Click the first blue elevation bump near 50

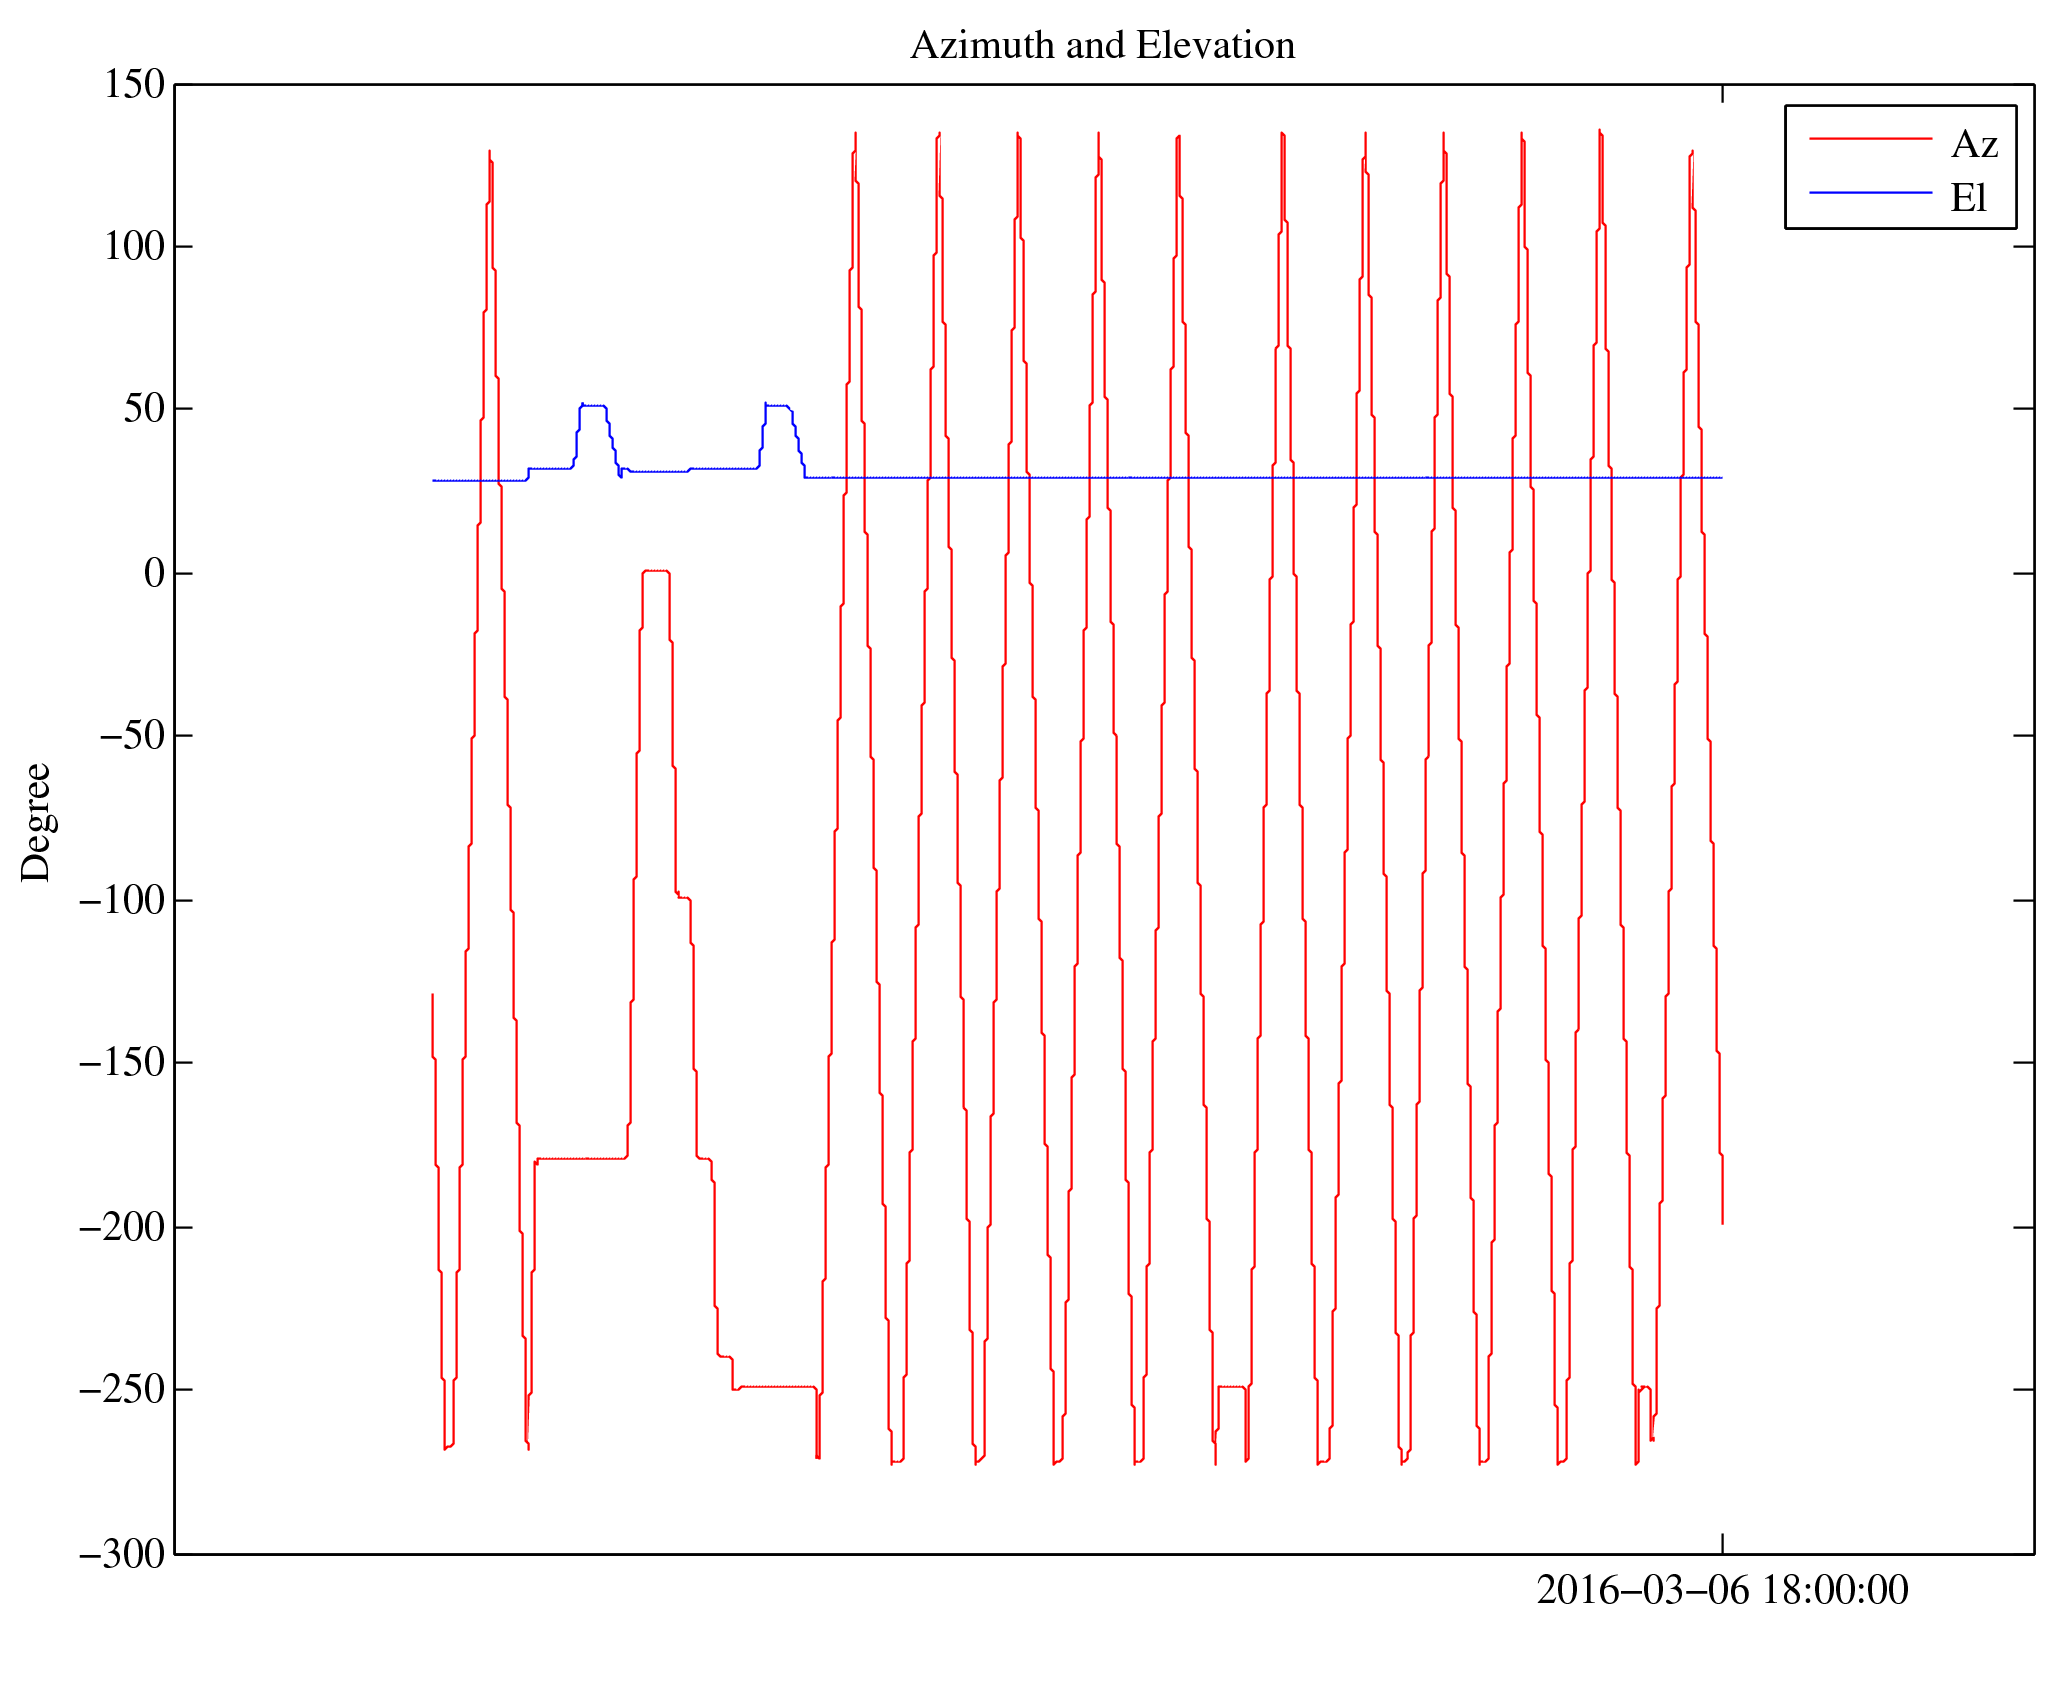tap(593, 406)
